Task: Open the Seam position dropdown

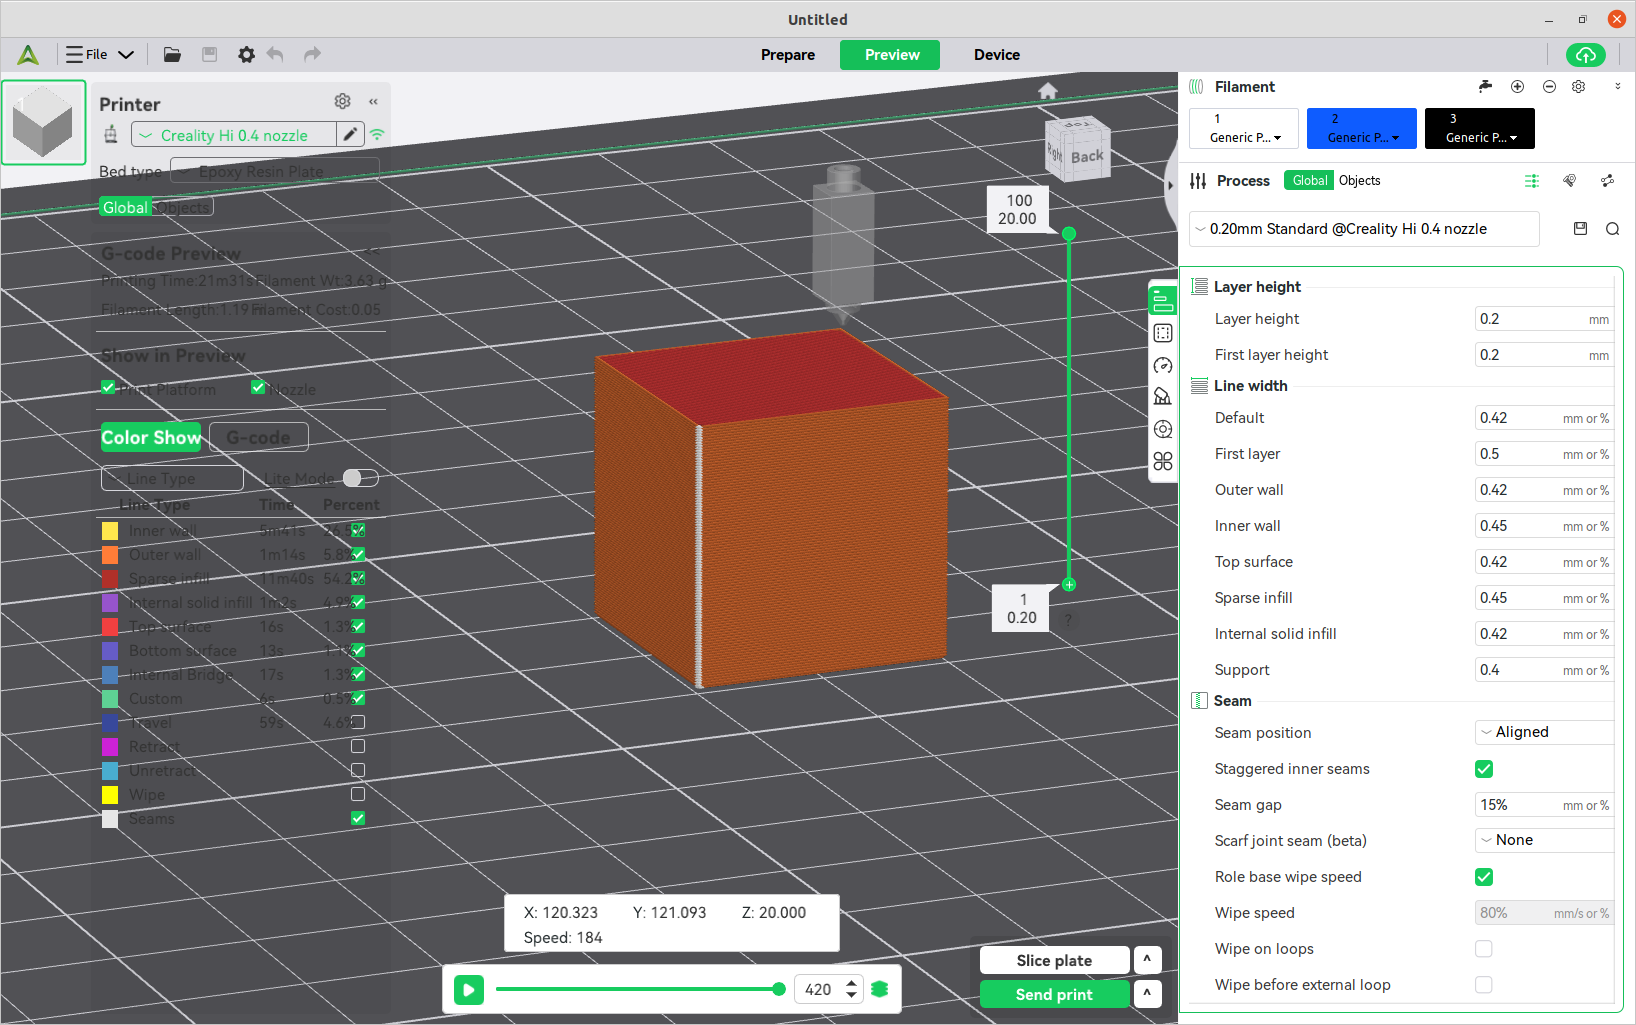Action: point(1544,733)
